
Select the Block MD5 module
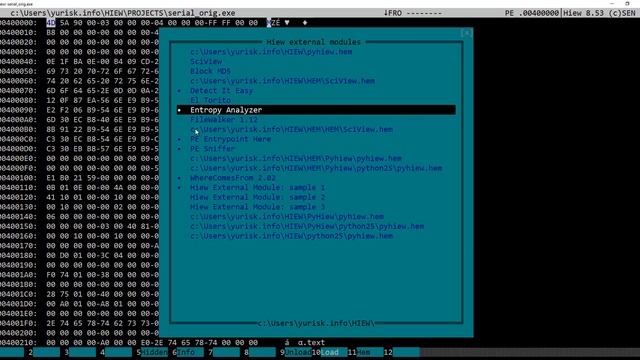(210, 71)
